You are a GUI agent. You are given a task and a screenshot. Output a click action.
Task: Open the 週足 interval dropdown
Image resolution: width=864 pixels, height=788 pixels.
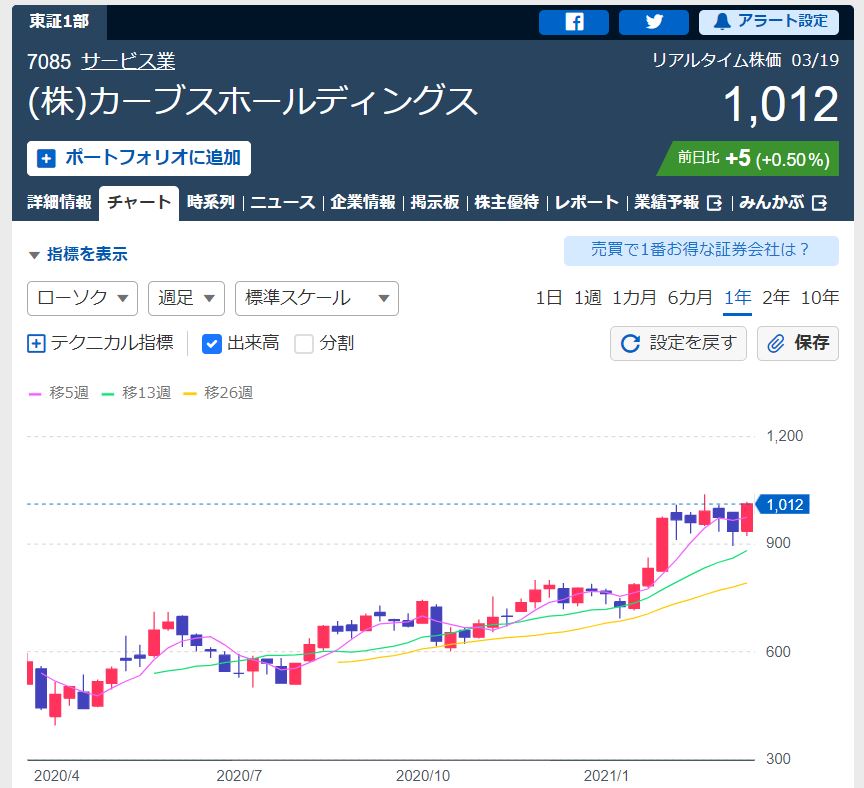coord(186,298)
